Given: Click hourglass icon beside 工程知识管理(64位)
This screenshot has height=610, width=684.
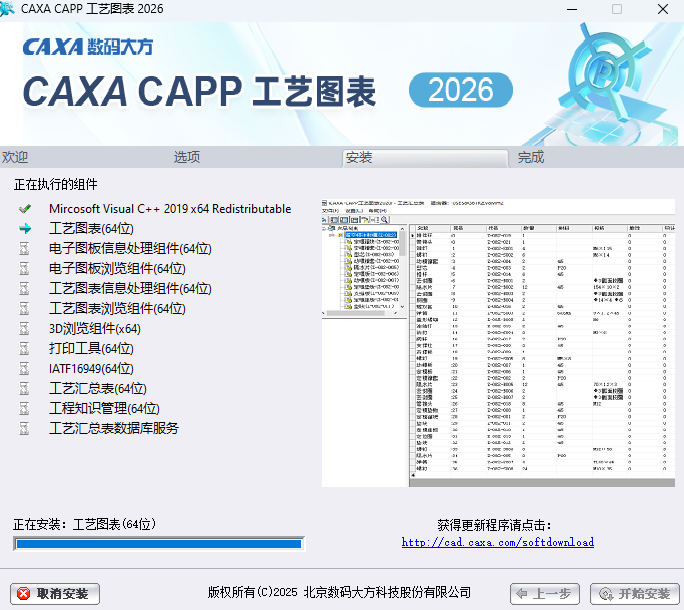Looking at the screenshot, I should click(x=24, y=408).
